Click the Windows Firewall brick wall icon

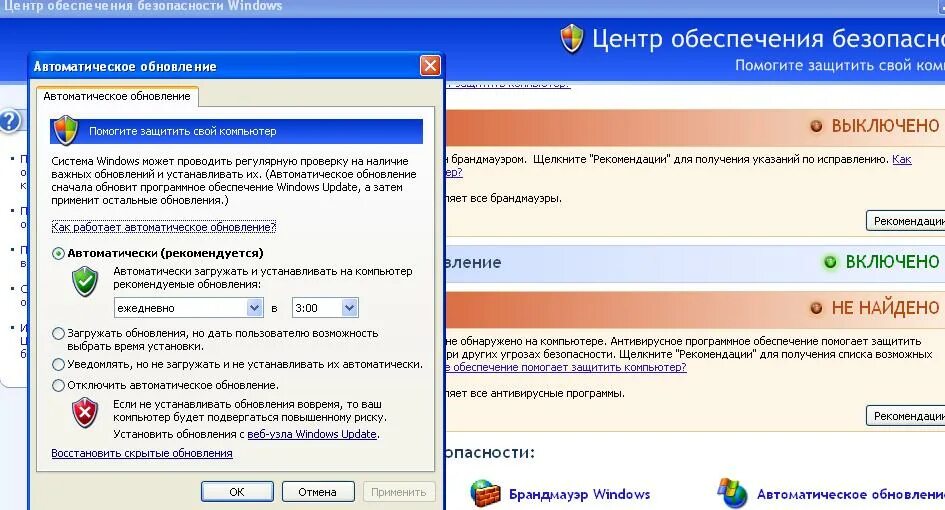[485, 493]
